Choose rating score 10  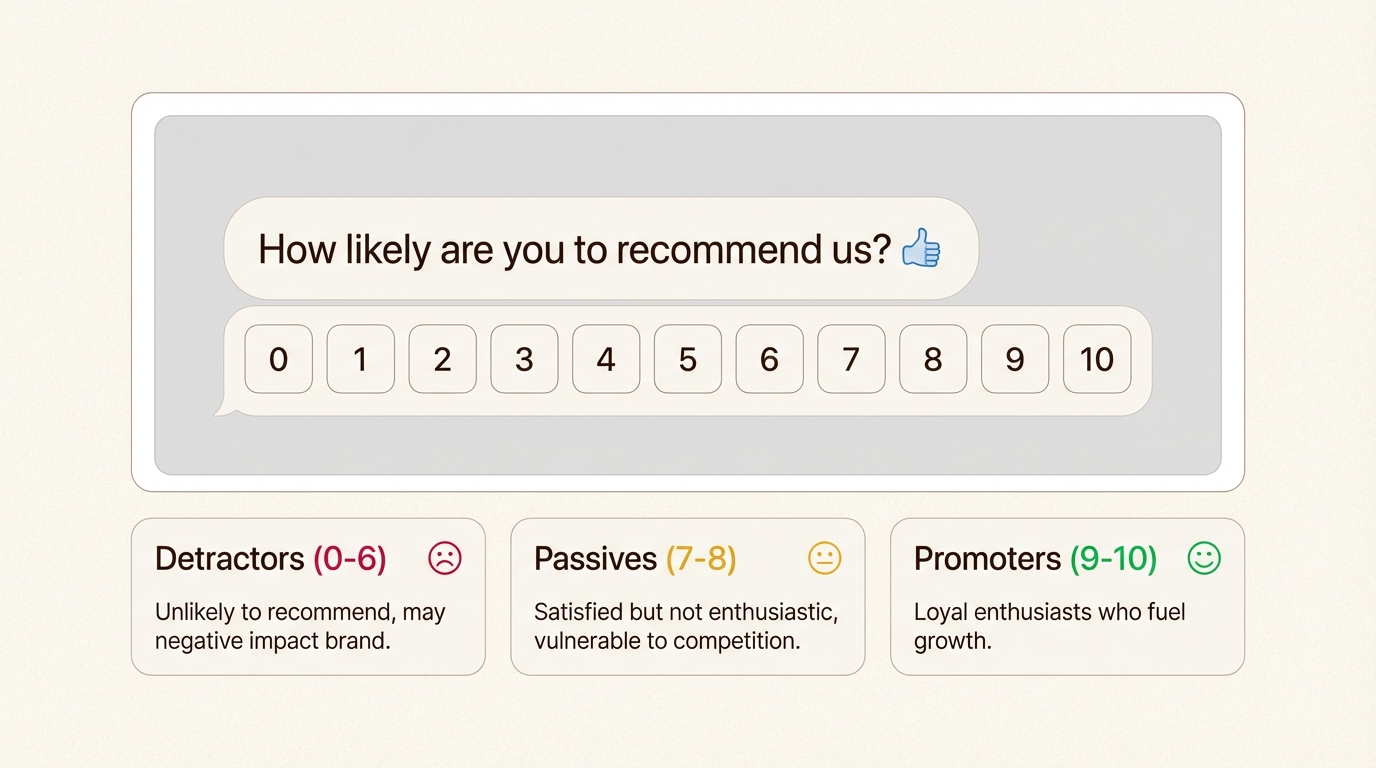click(x=1097, y=359)
